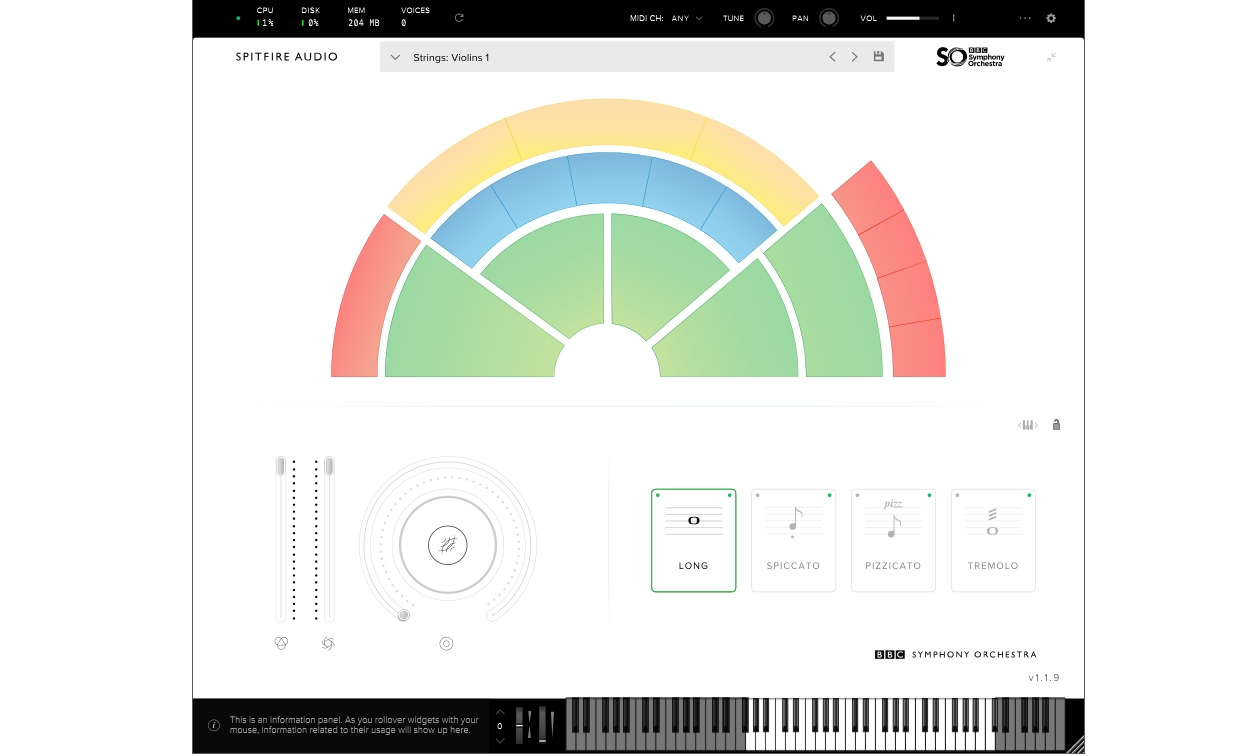
Task: Open settings with the gear icon
Action: pyautogui.click(x=1051, y=18)
